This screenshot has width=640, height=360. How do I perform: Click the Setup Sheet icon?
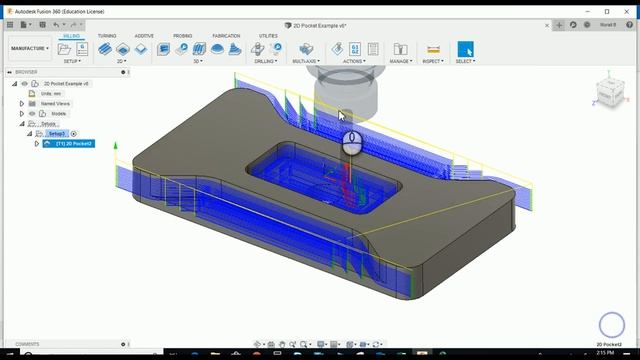tap(373, 49)
